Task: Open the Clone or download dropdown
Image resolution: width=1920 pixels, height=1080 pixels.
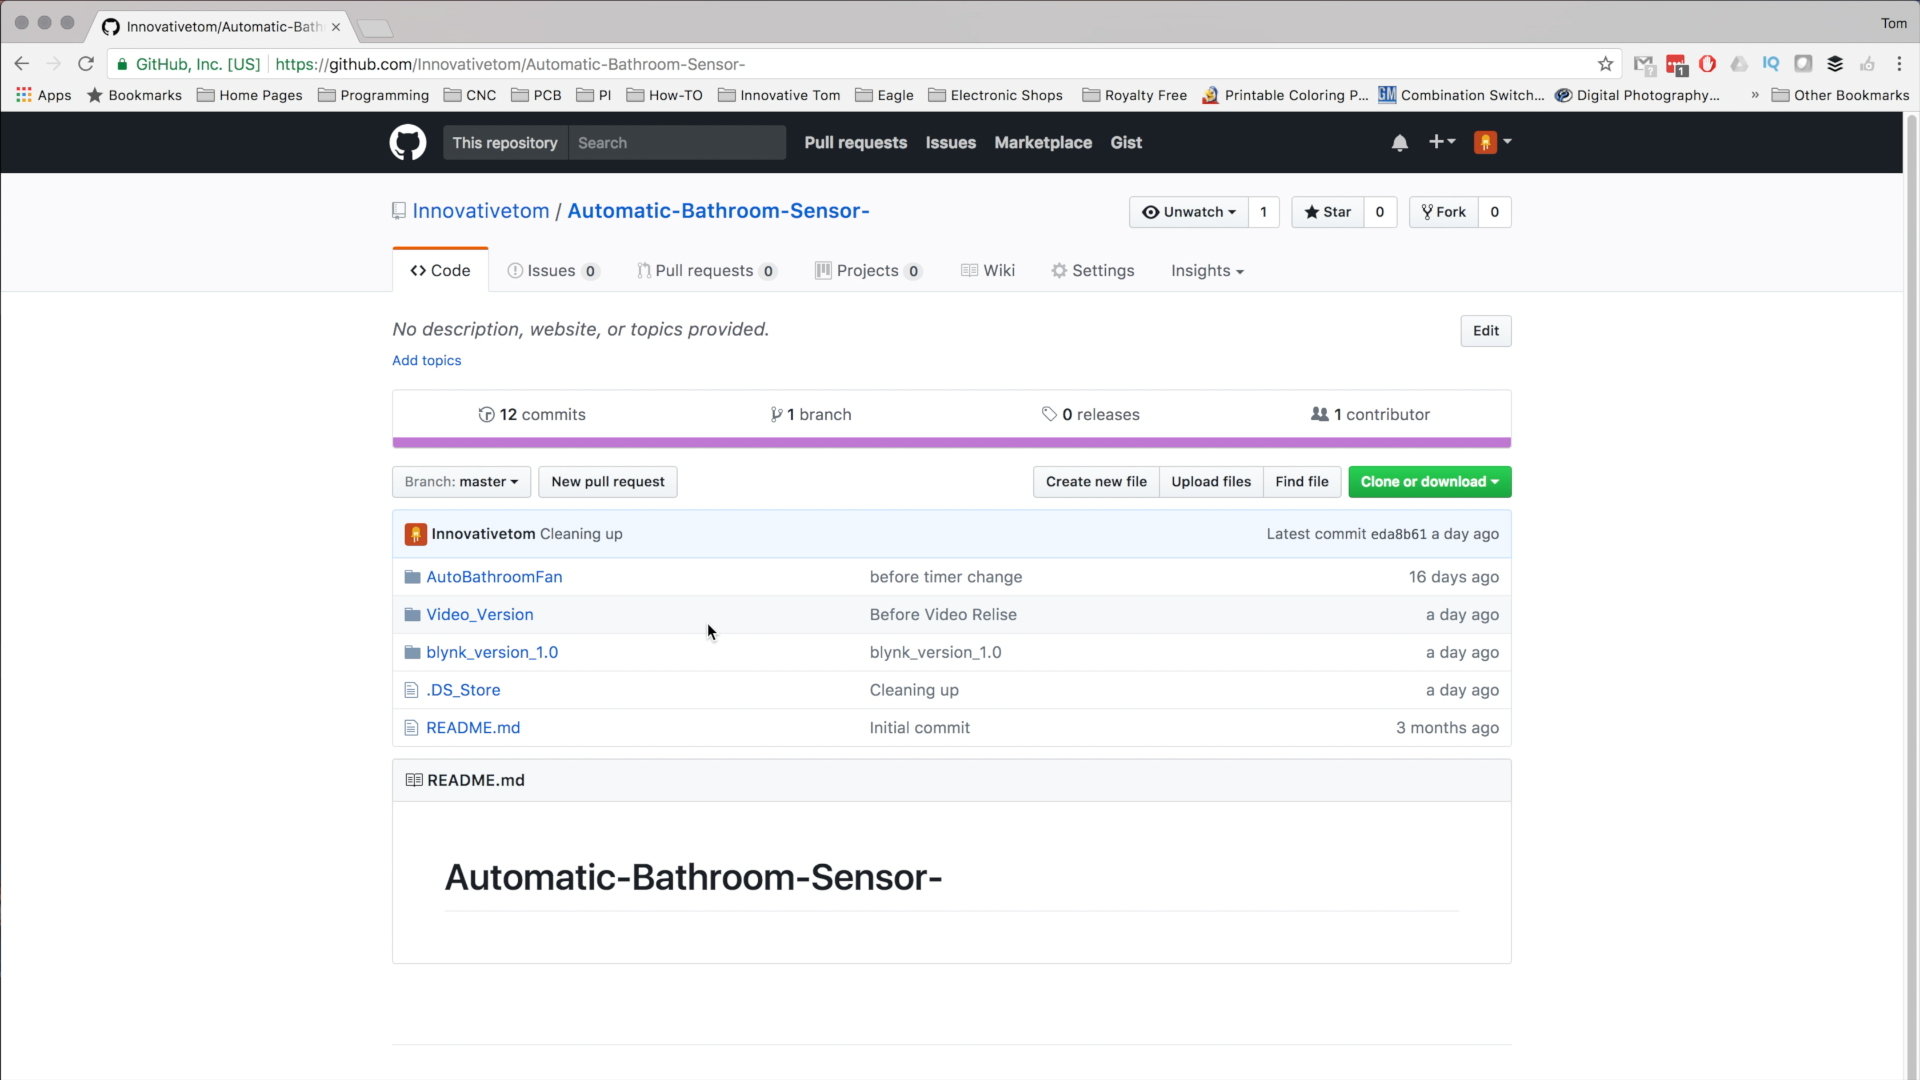Action: click(1429, 482)
